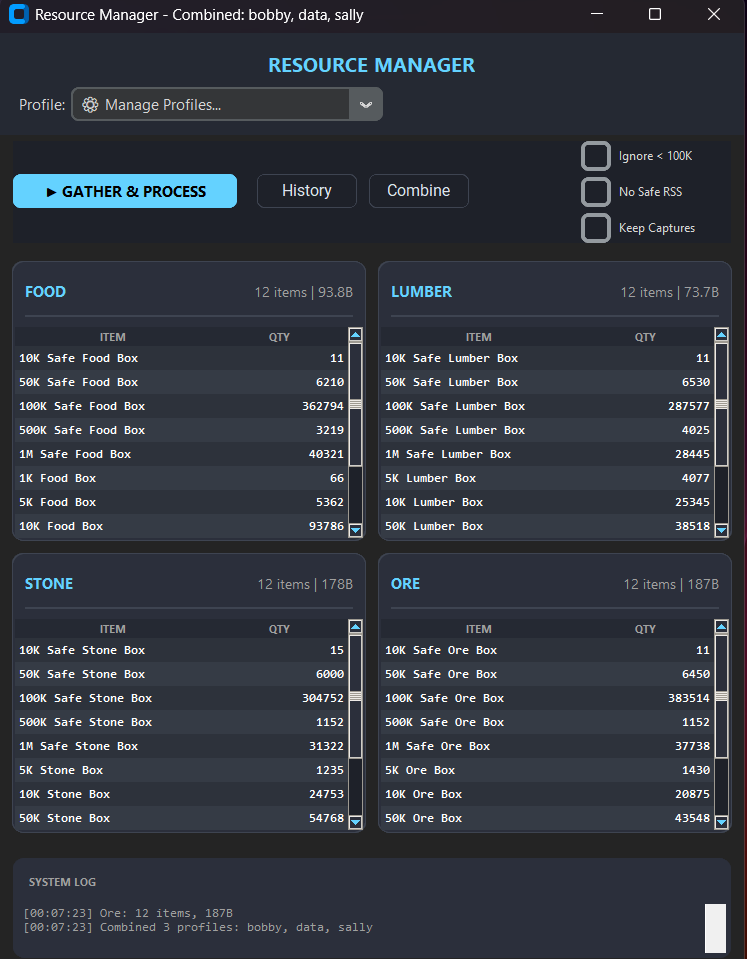
Task: Click scroll down arrow in Ore list
Action: (721, 821)
